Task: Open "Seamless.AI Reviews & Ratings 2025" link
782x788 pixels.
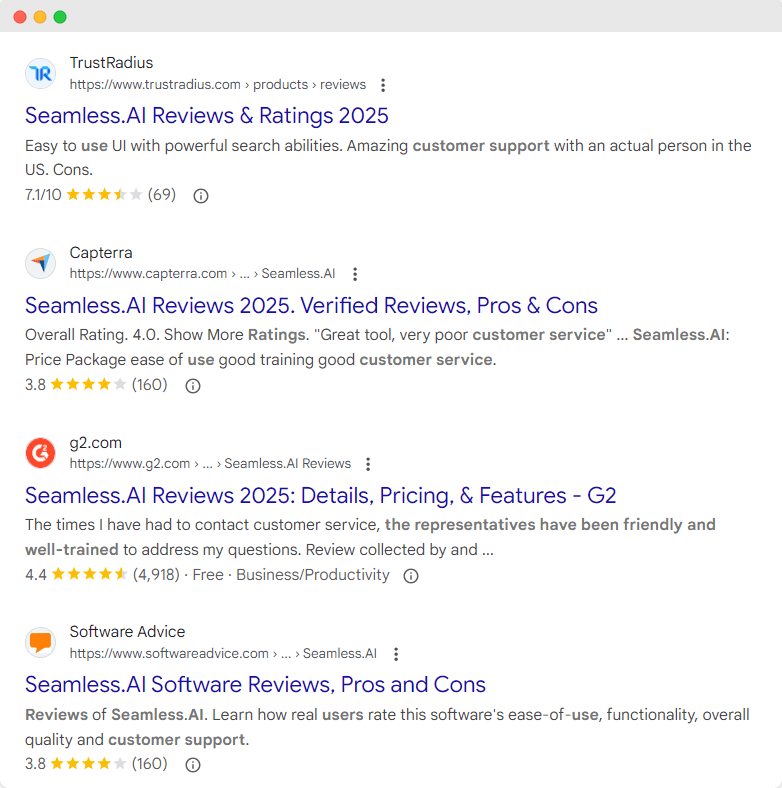Action: [207, 115]
